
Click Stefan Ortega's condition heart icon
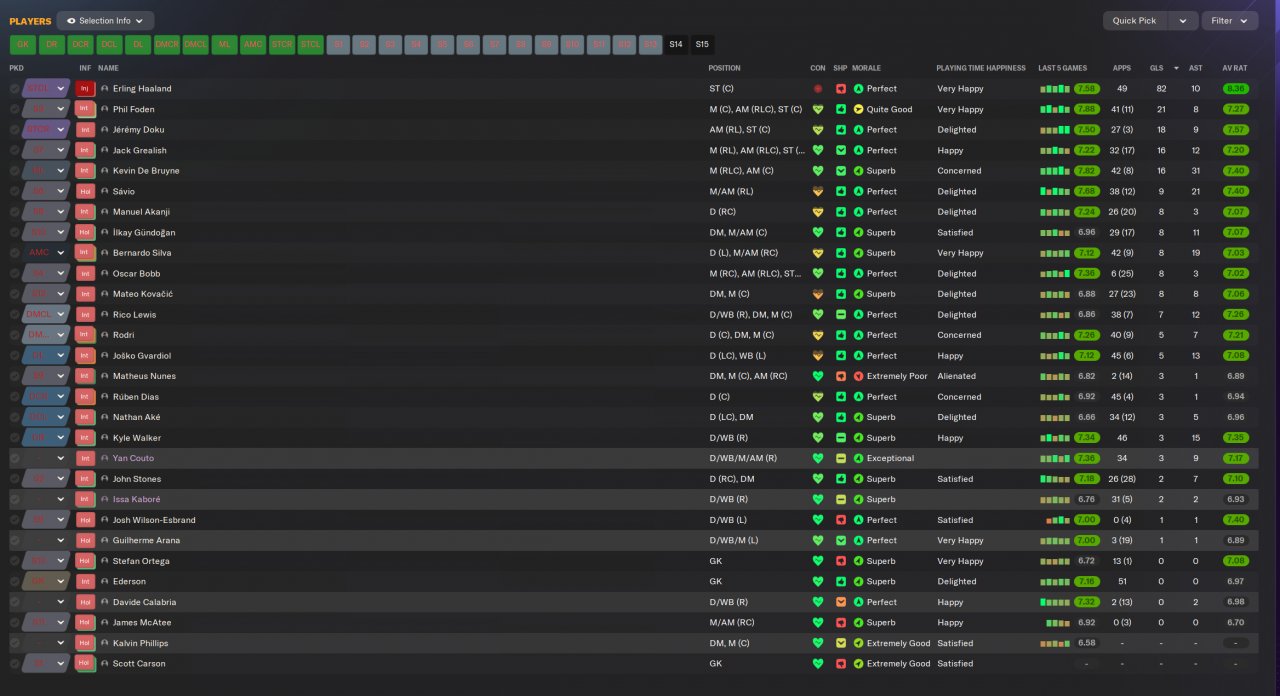pos(818,561)
